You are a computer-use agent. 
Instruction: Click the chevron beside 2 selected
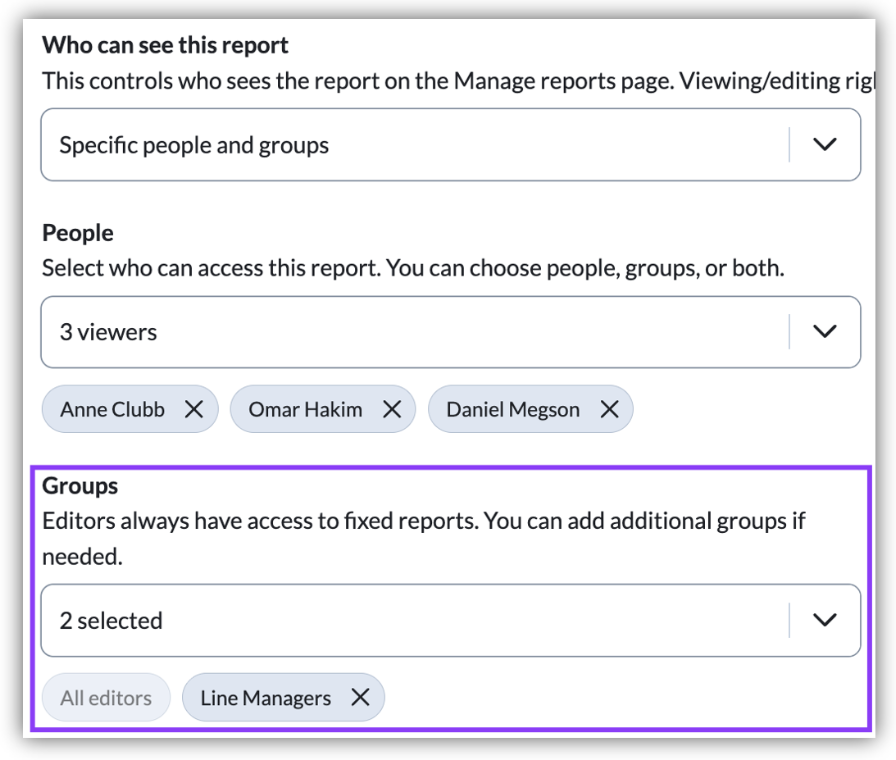(824, 620)
